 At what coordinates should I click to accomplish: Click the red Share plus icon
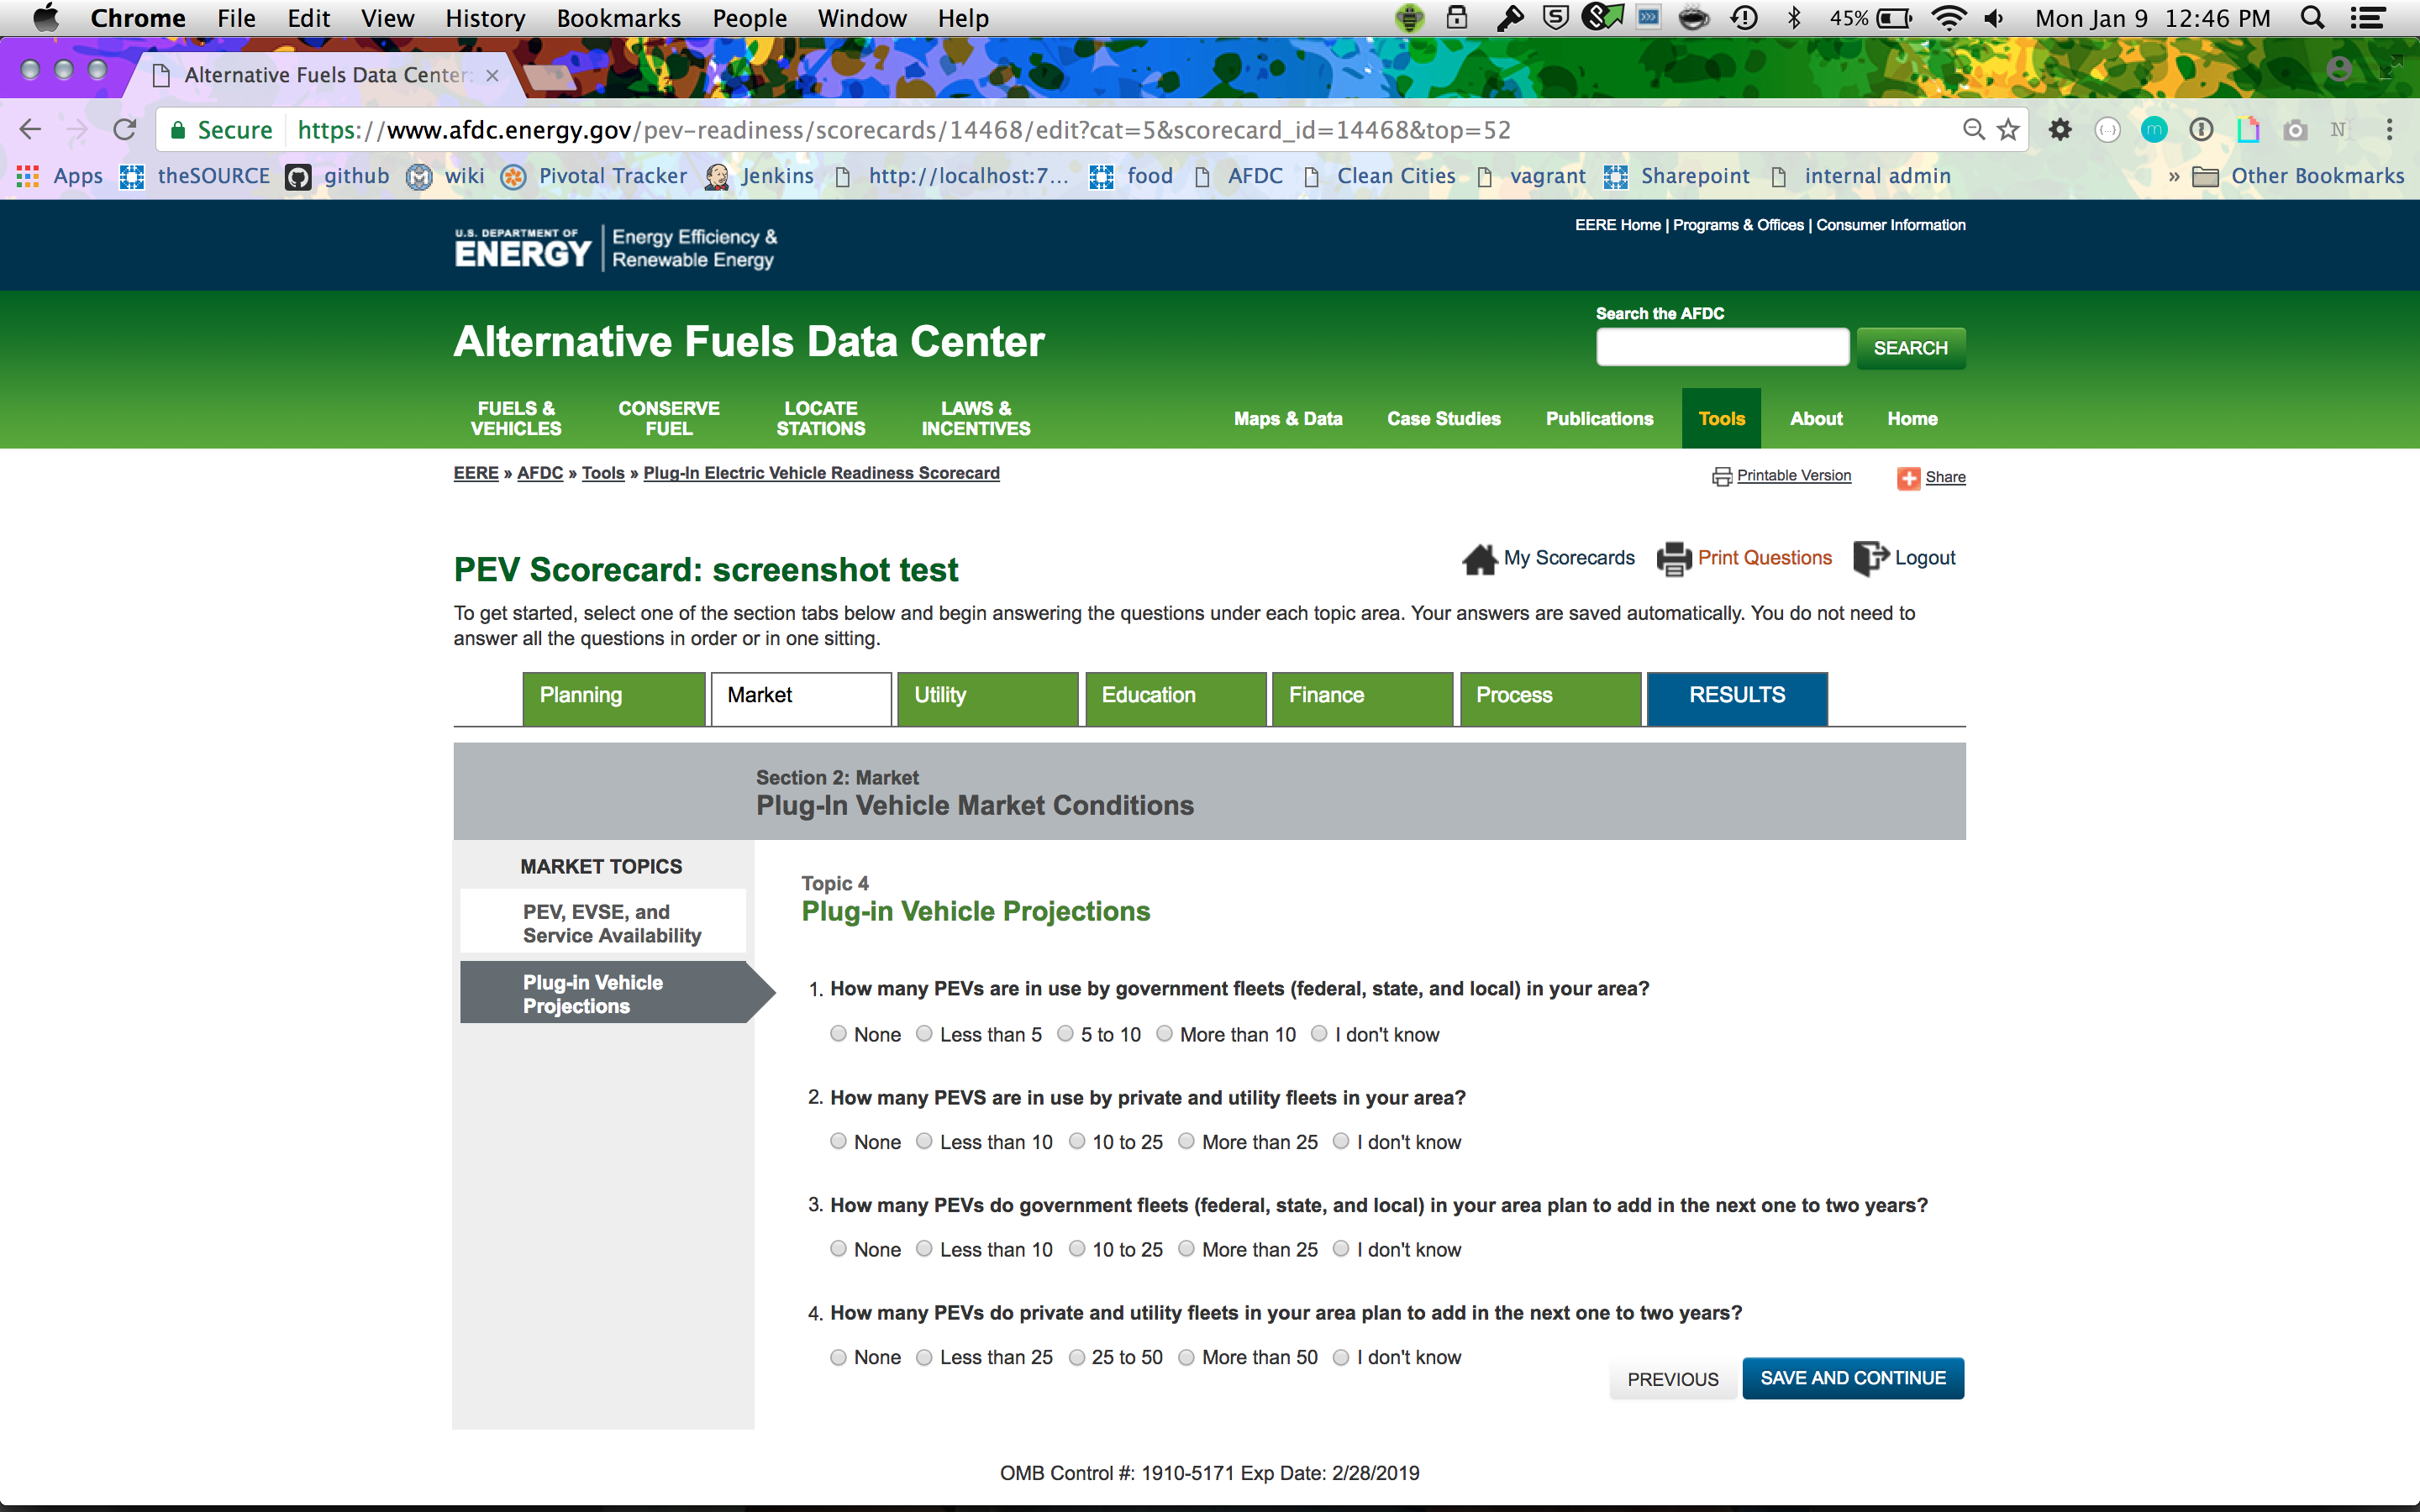click(1908, 478)
